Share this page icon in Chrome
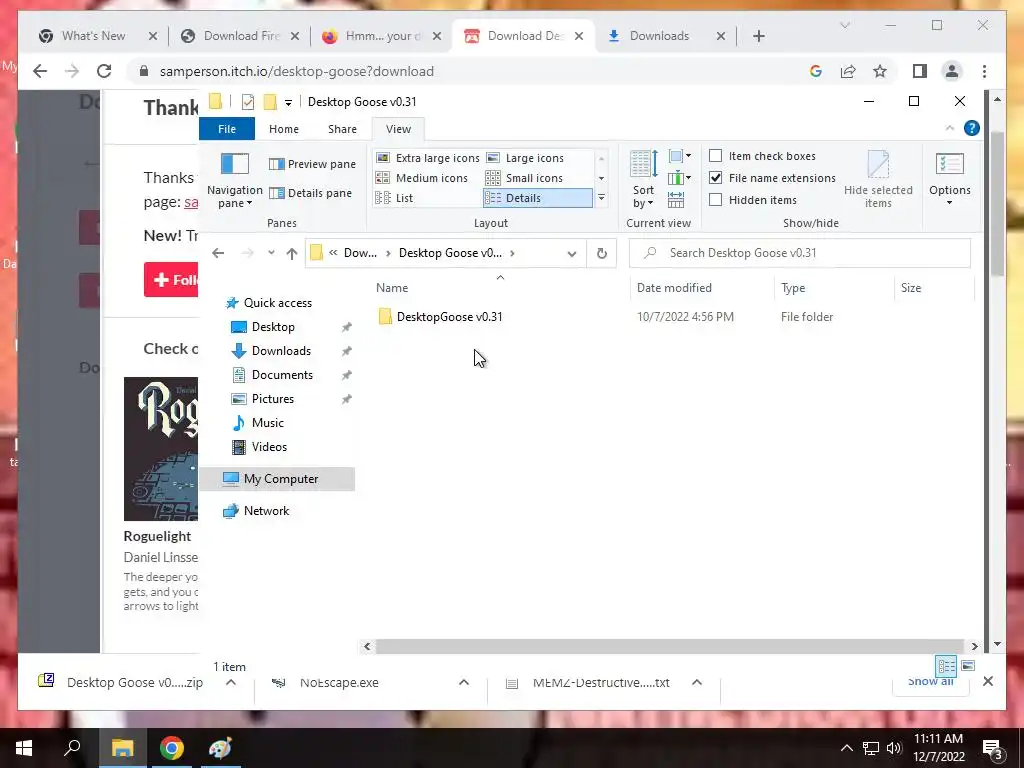 click(848, 71)
